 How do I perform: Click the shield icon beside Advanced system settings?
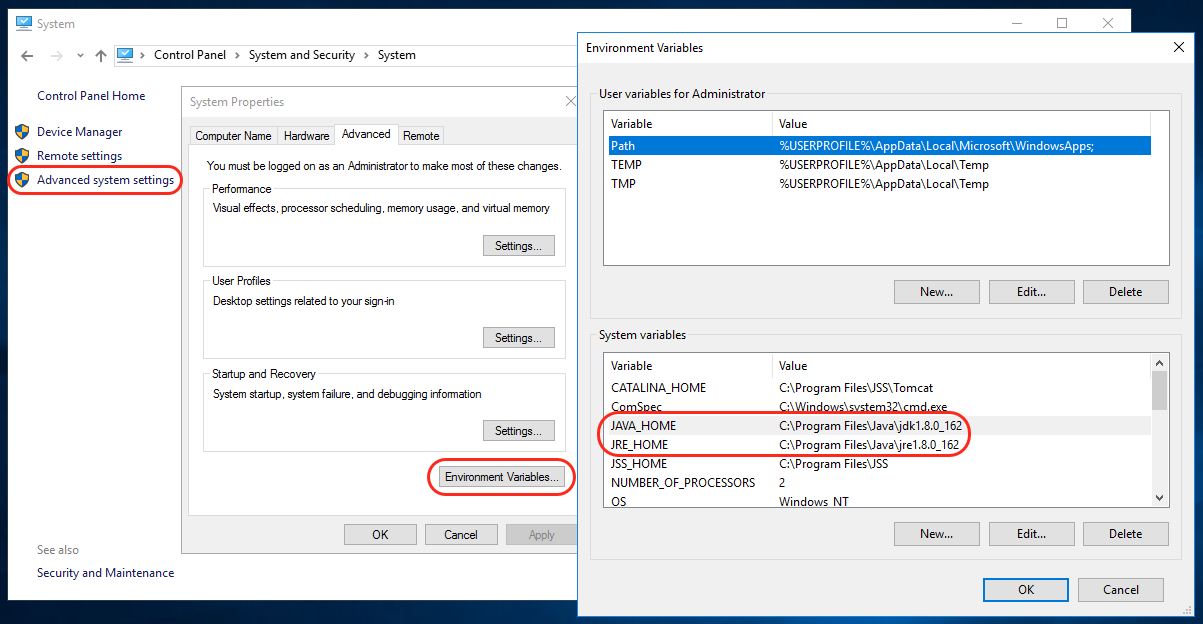tap(22, 180)
